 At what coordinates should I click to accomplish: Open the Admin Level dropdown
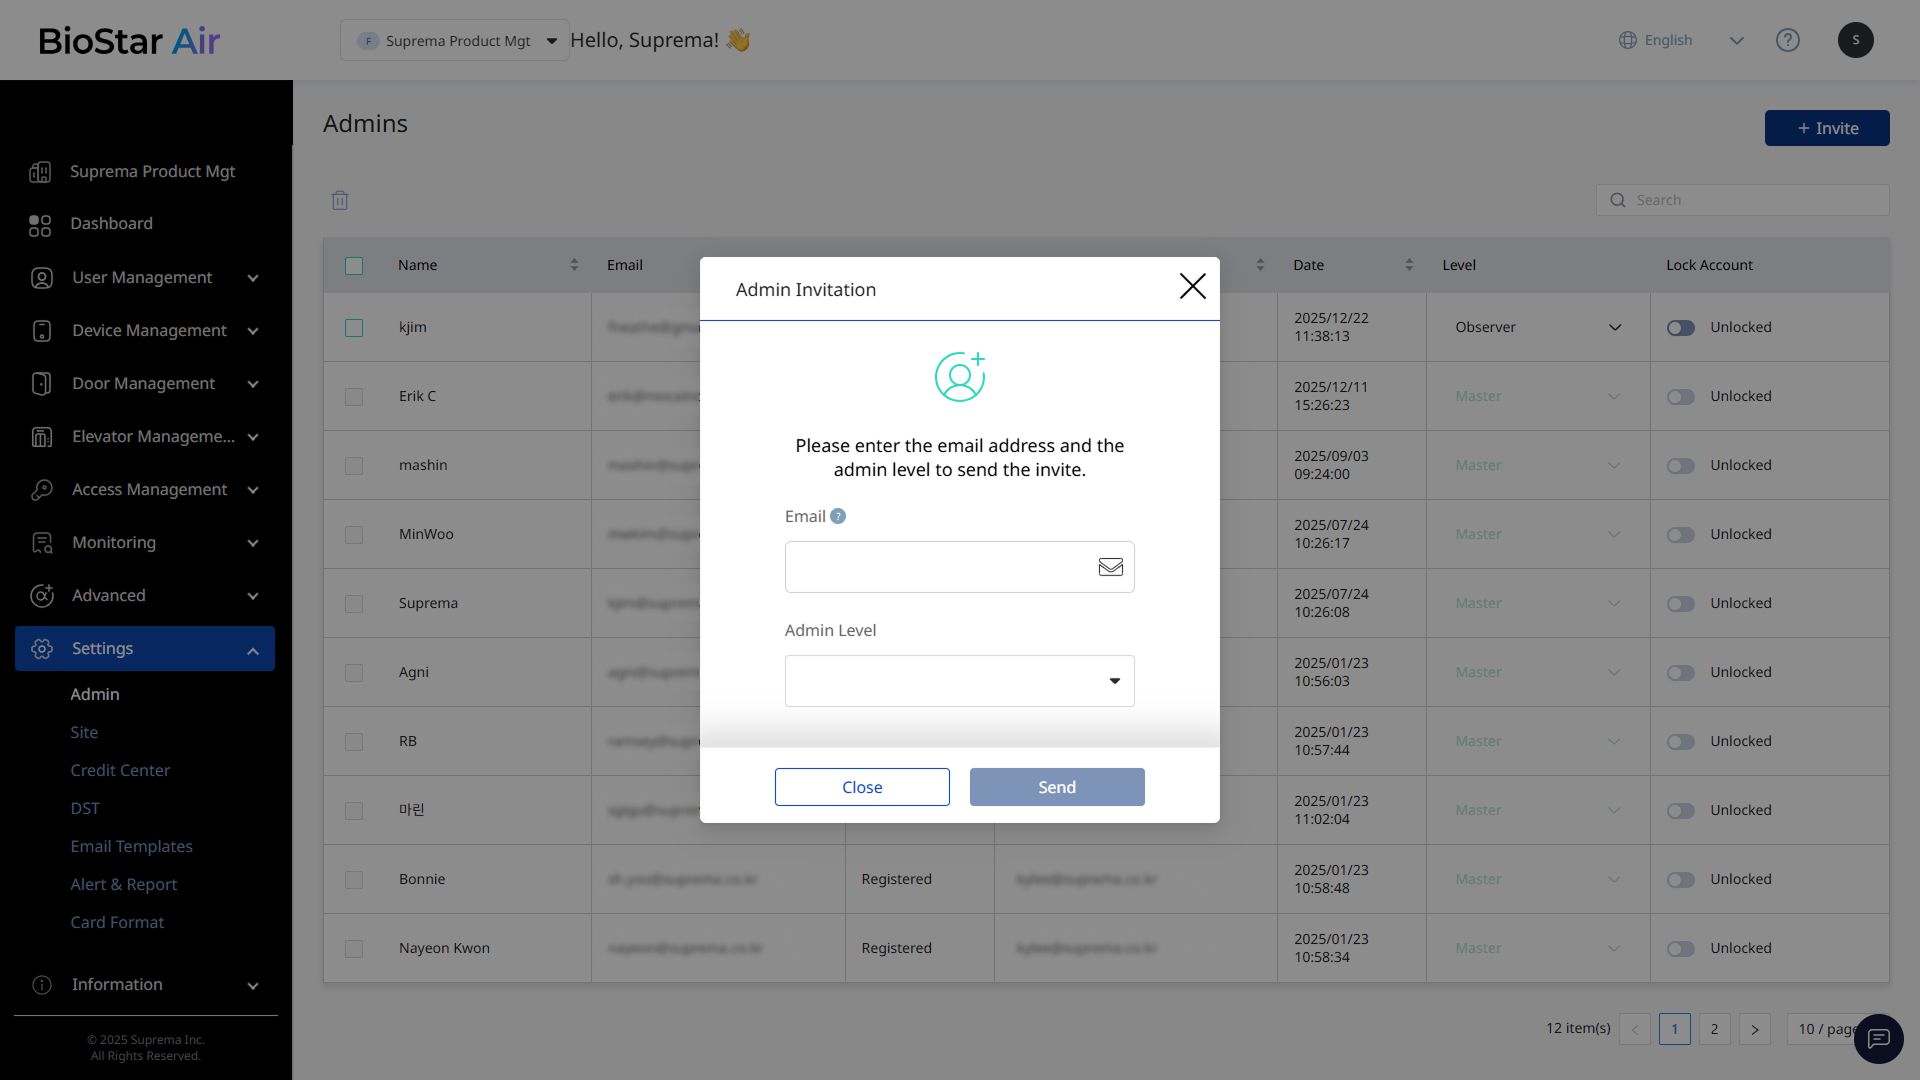959,681
